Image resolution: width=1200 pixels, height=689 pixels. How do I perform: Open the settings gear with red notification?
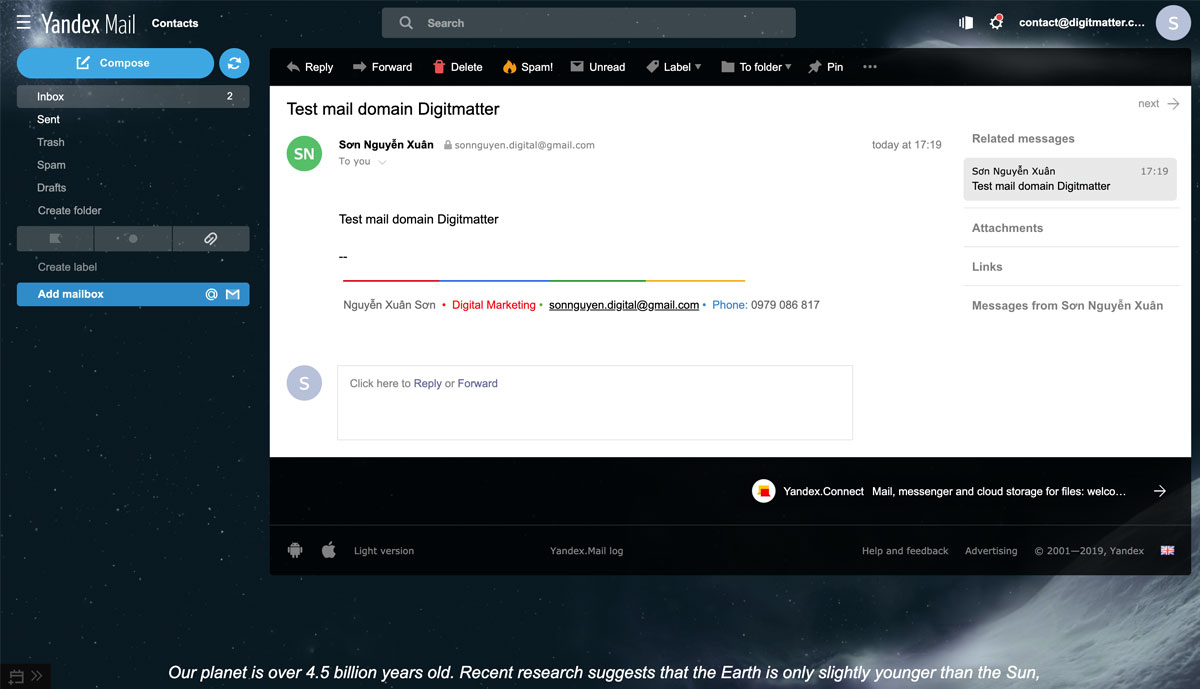996,22
